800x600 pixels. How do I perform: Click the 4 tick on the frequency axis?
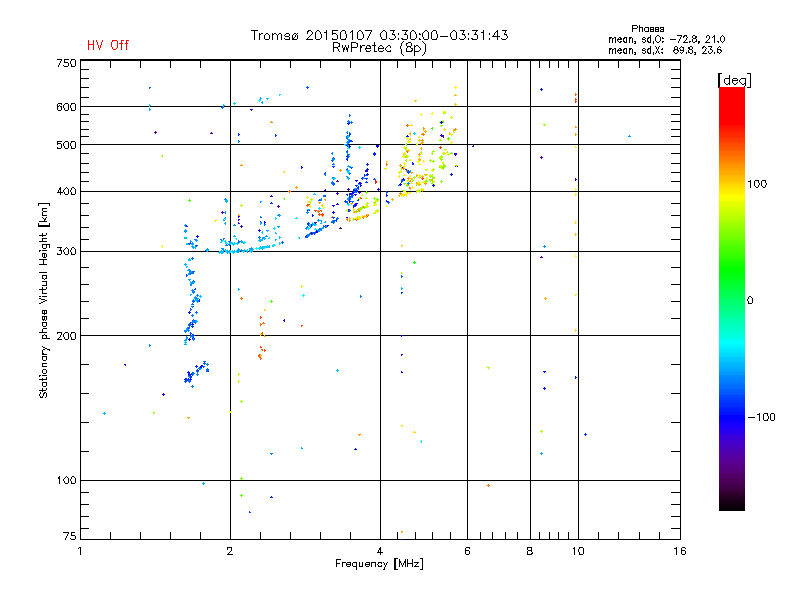[x=380, y=551]
